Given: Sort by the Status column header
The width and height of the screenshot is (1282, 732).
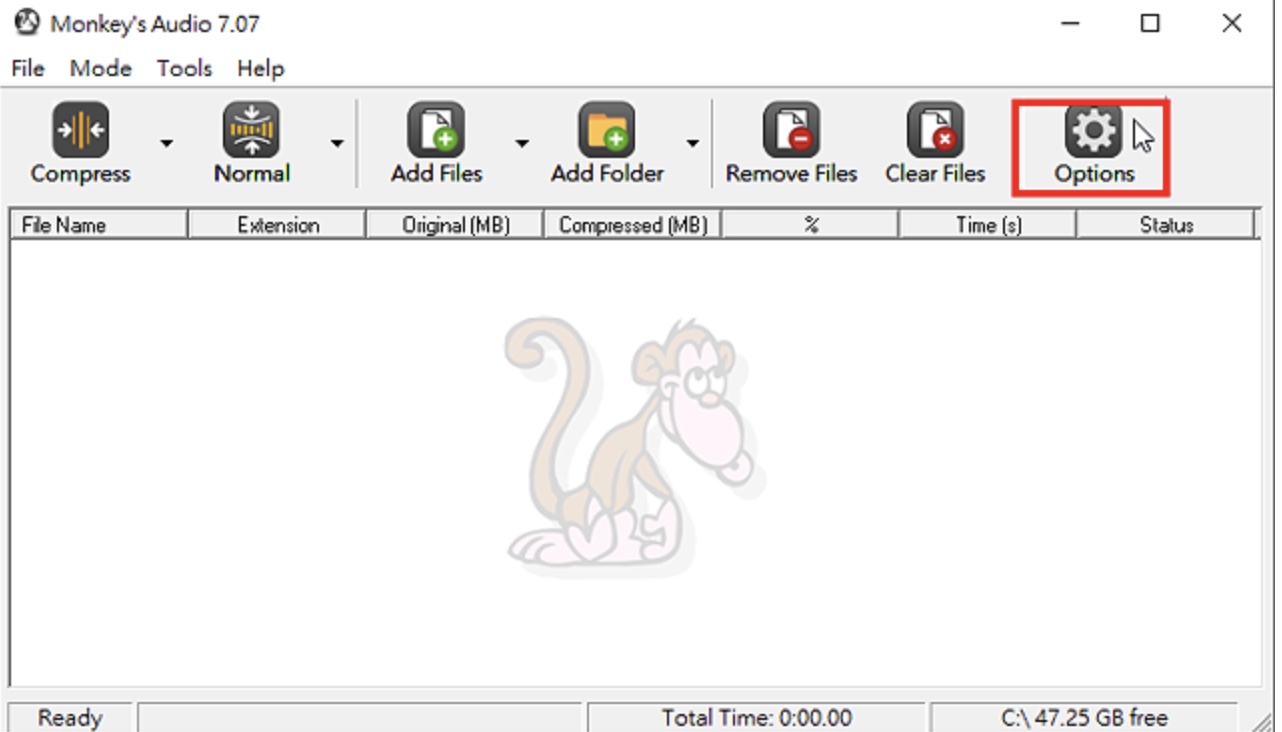Looking at the screenshot, I should [1166, 225].
